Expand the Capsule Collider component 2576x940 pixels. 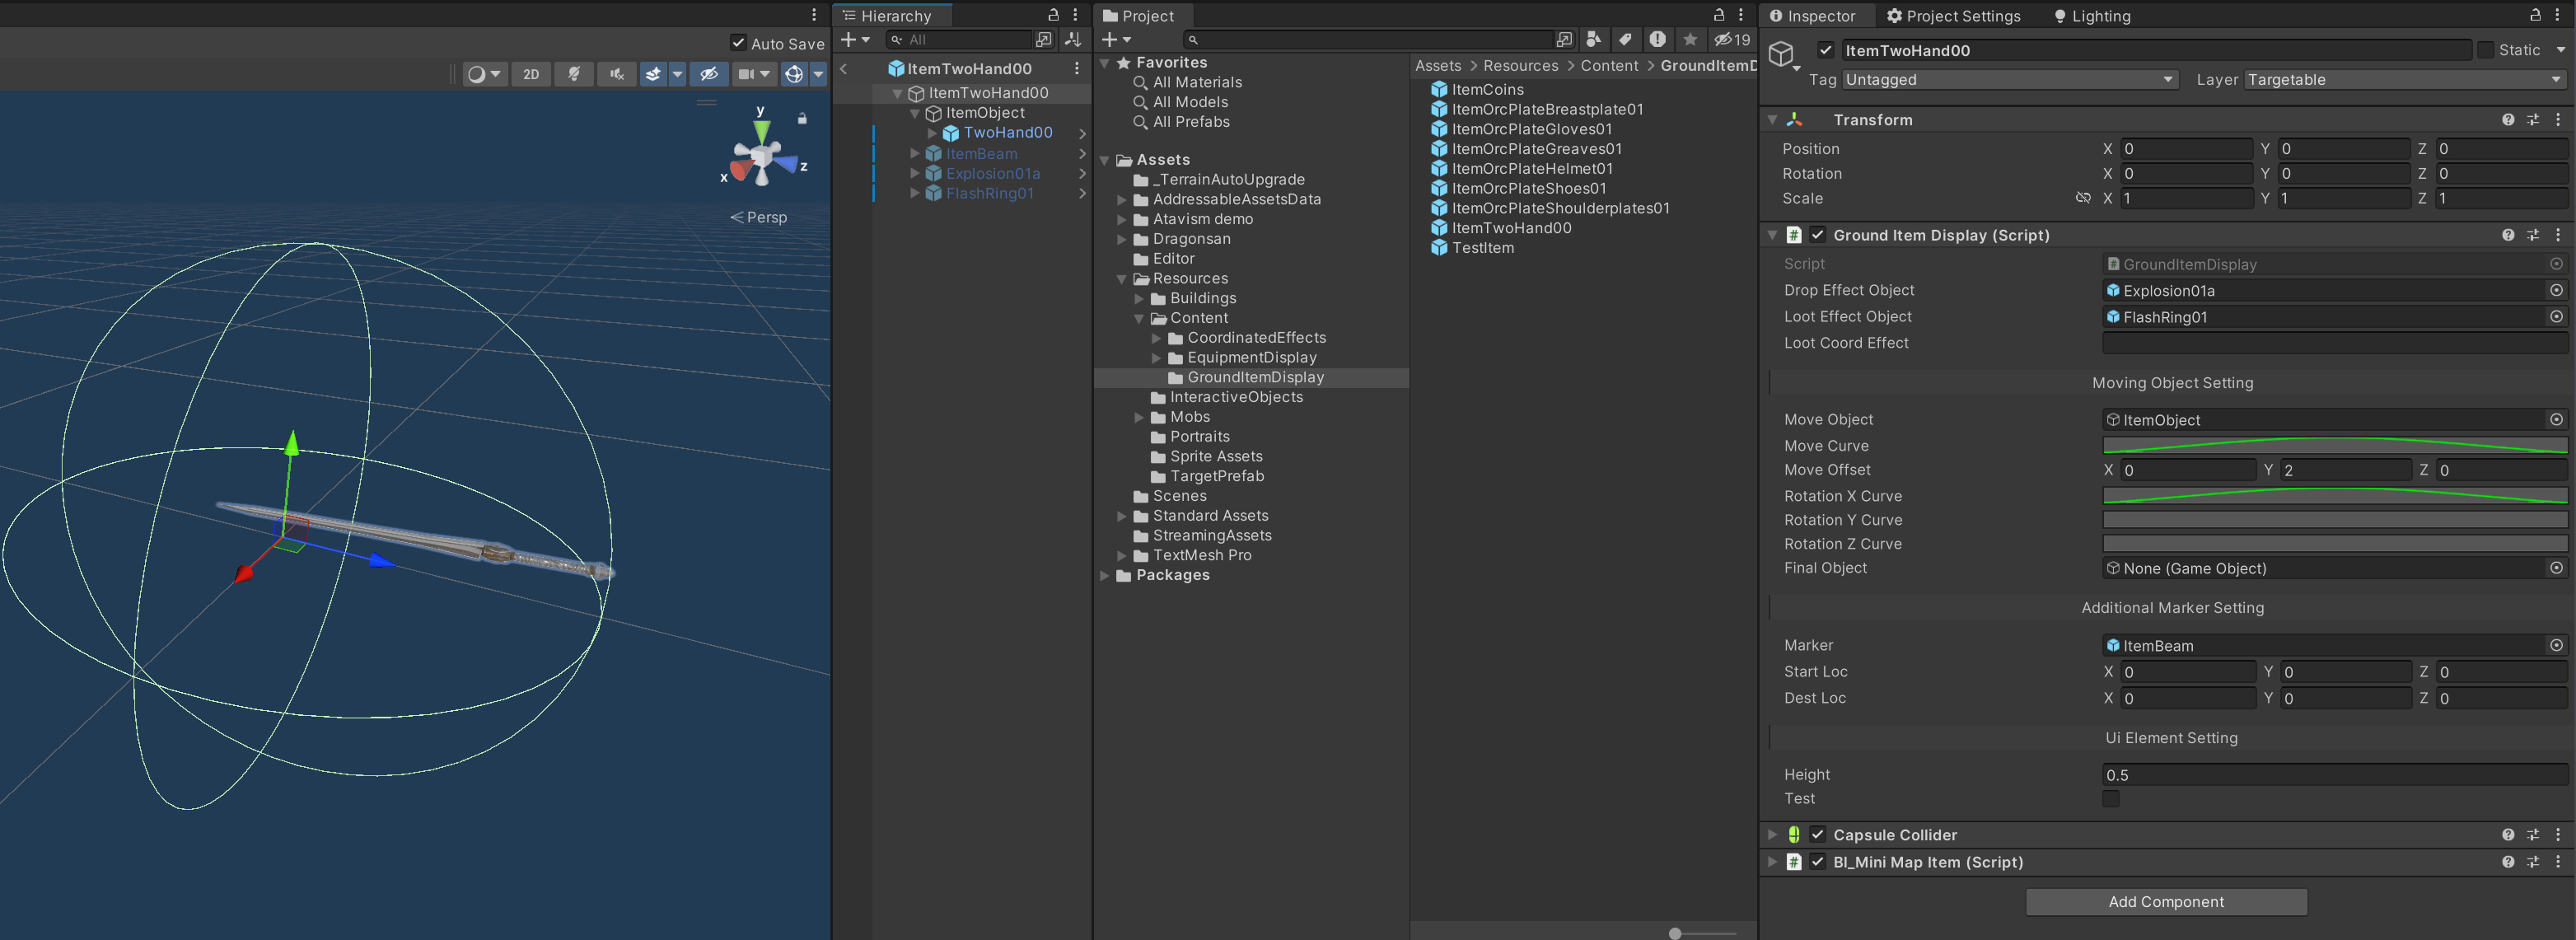click(1772, 834)
